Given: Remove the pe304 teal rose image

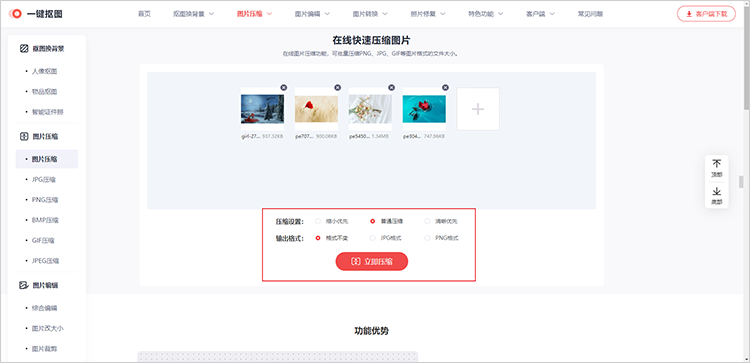Looking at the screenshot, I should pos(445,88).
